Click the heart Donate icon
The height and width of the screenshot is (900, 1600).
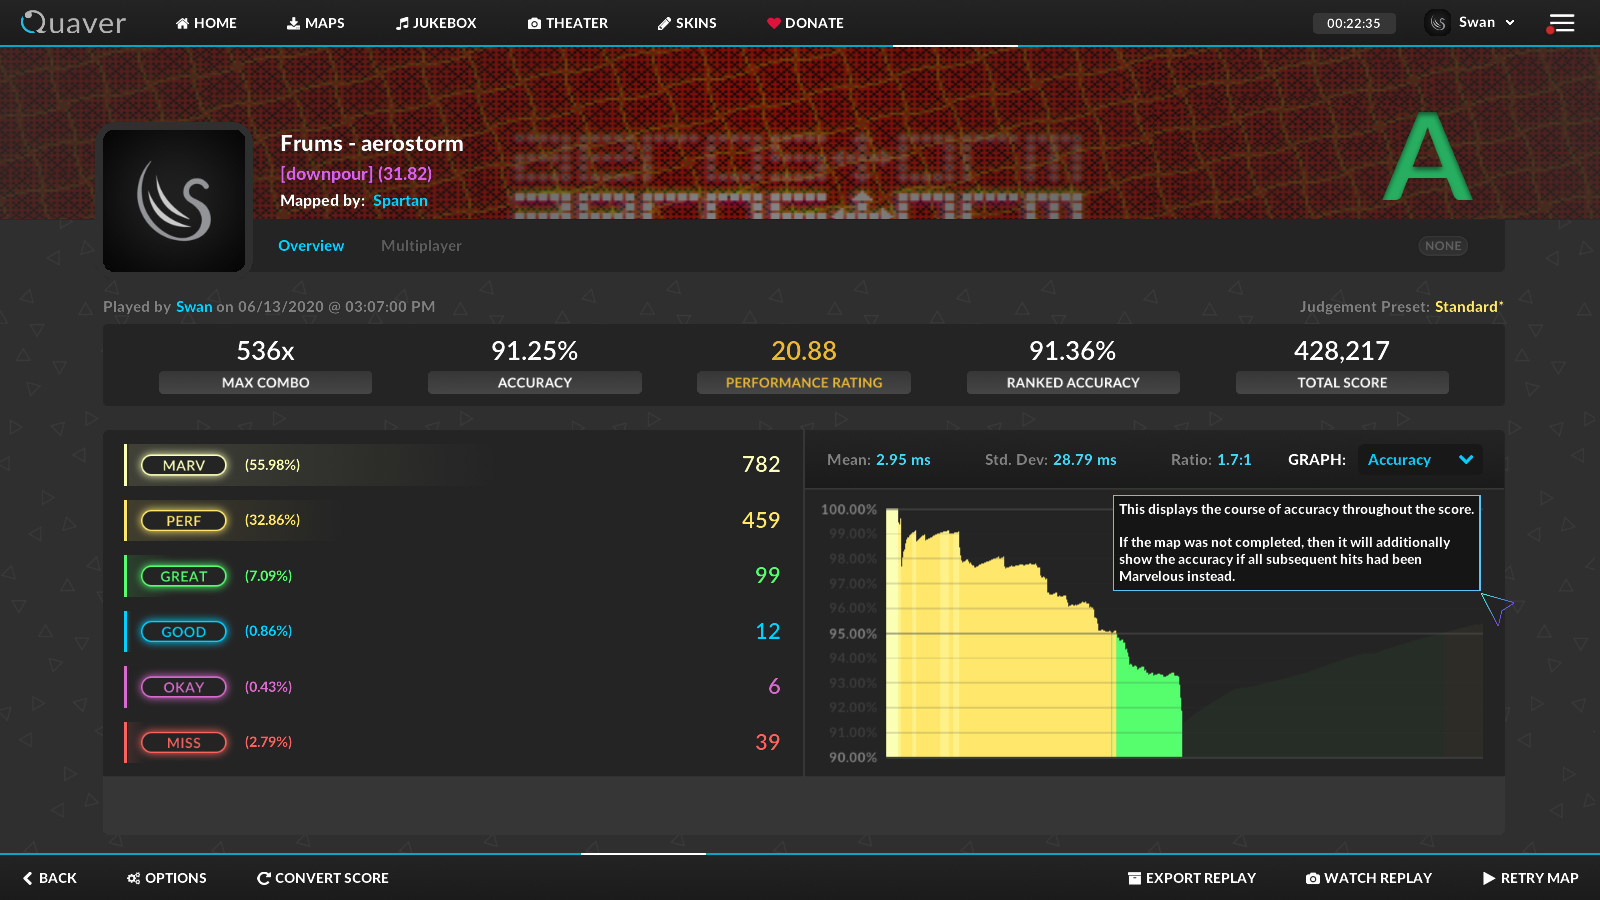[x=773, y=23]
